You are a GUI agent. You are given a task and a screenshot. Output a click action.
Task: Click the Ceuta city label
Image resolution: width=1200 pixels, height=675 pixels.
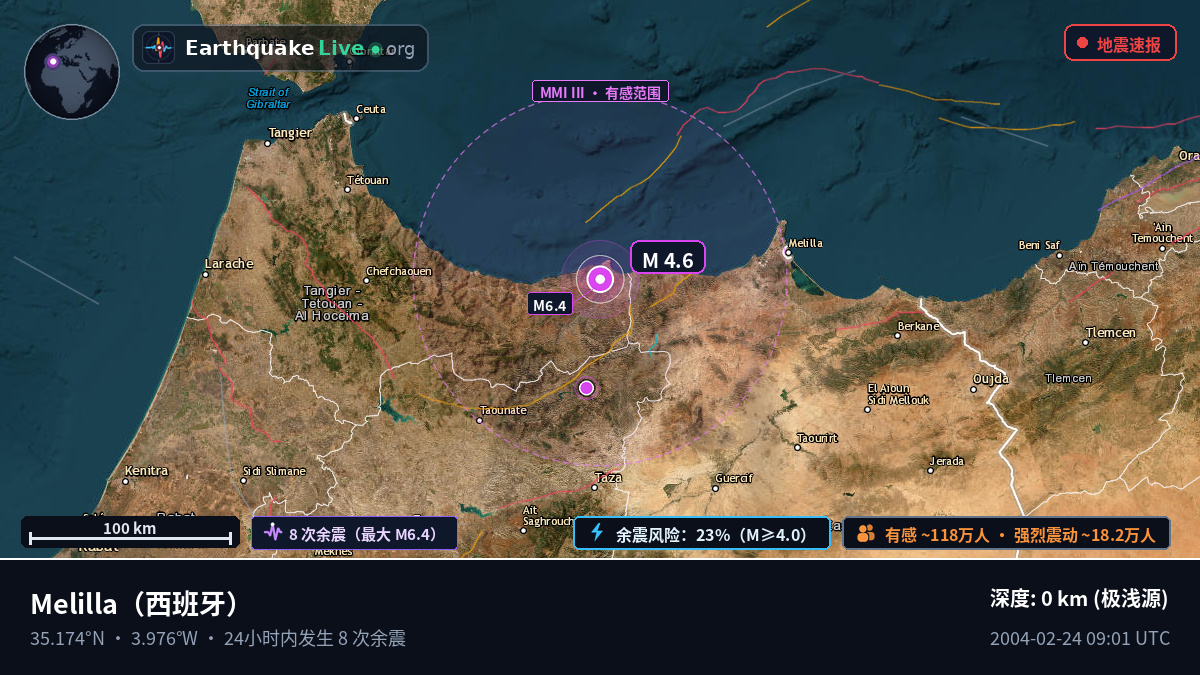tap(370, 109)
